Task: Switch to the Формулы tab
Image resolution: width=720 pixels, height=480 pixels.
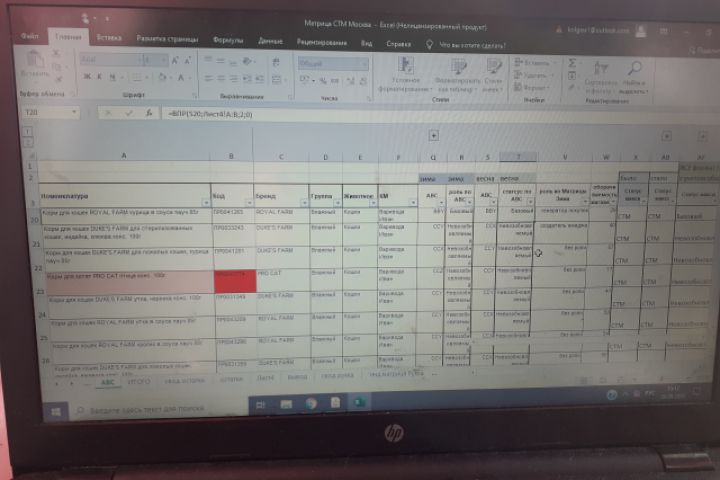Action: [228, 40]
